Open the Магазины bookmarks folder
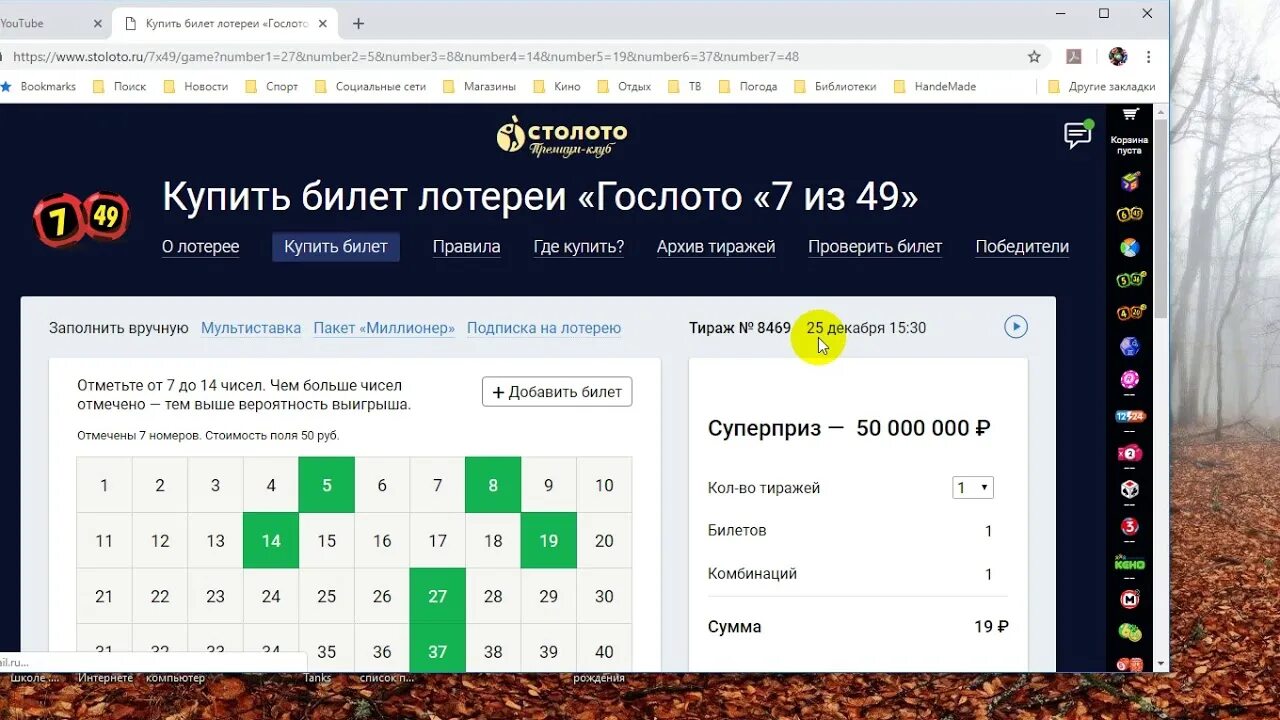This screenshot has height=720, width=1280. click(479, 87)
